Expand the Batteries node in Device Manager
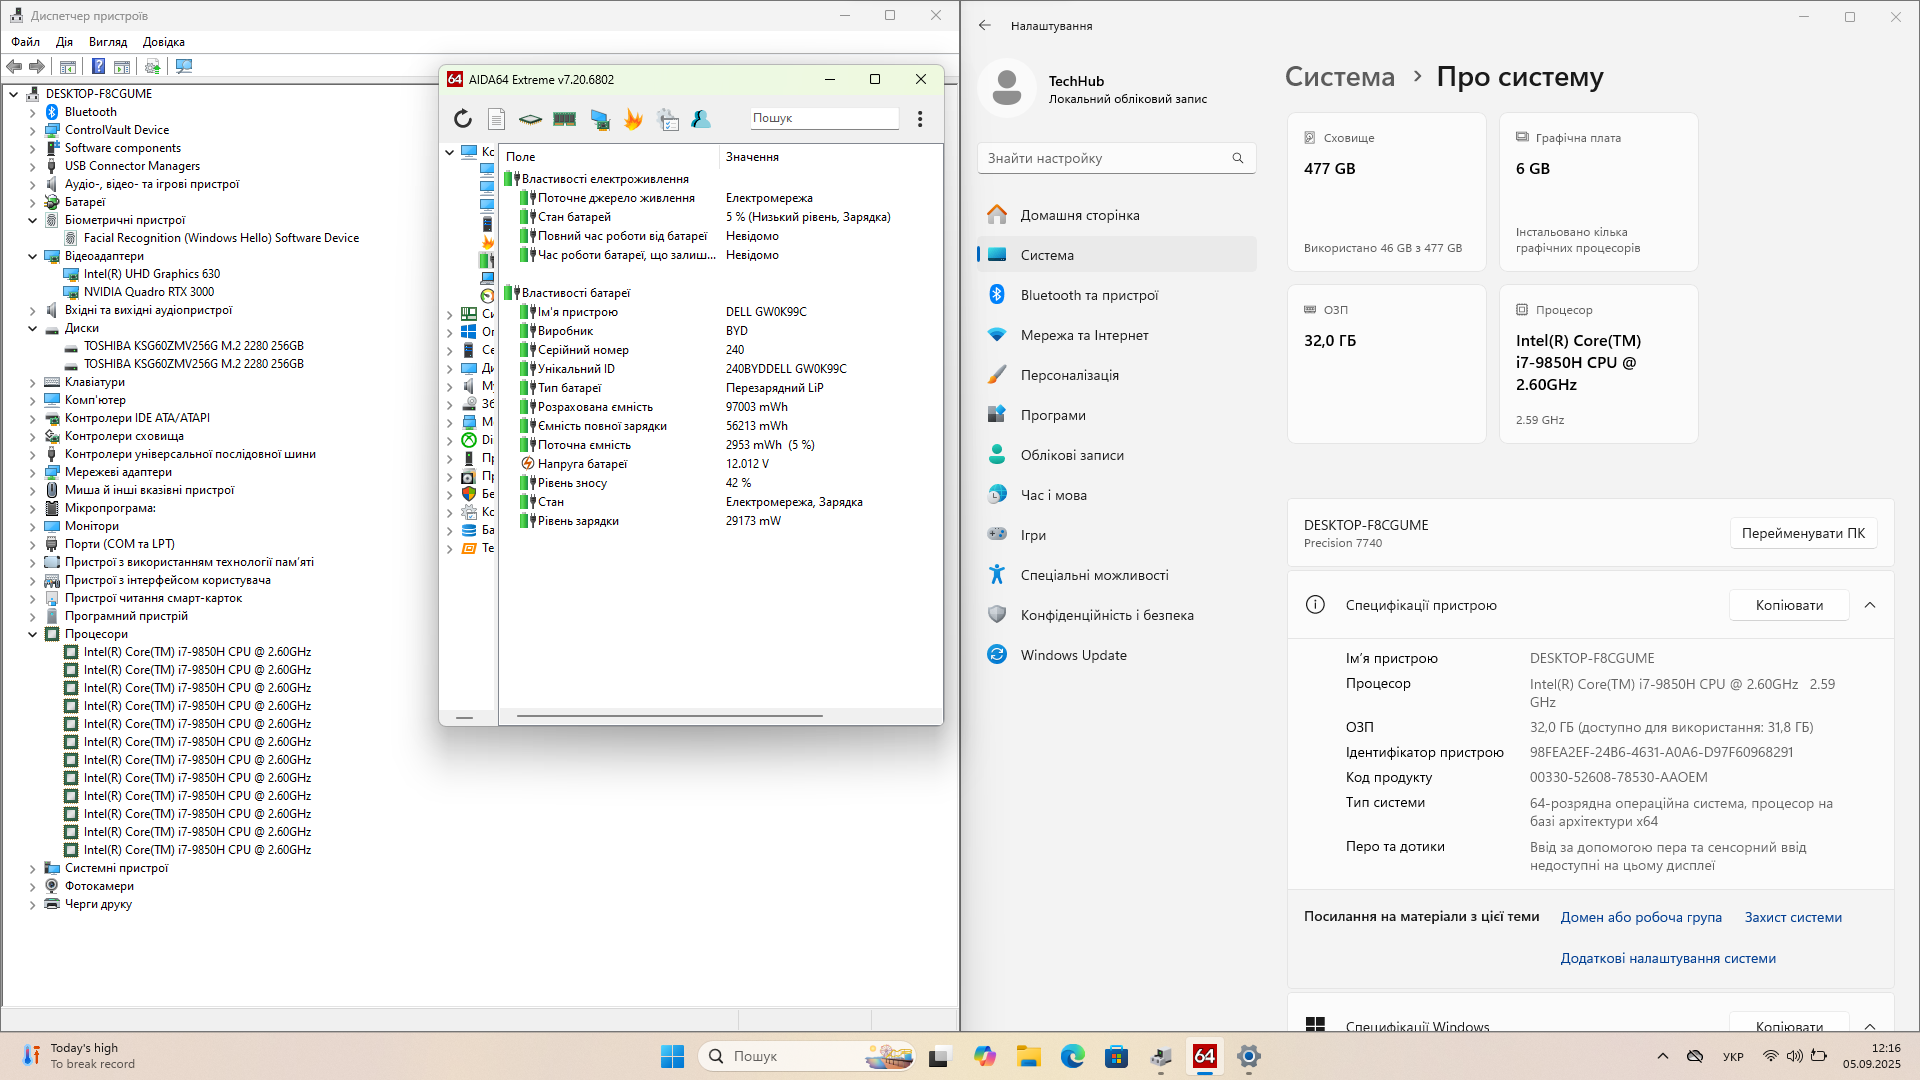Screen dimensions: 1920x1080 point(32,202)
